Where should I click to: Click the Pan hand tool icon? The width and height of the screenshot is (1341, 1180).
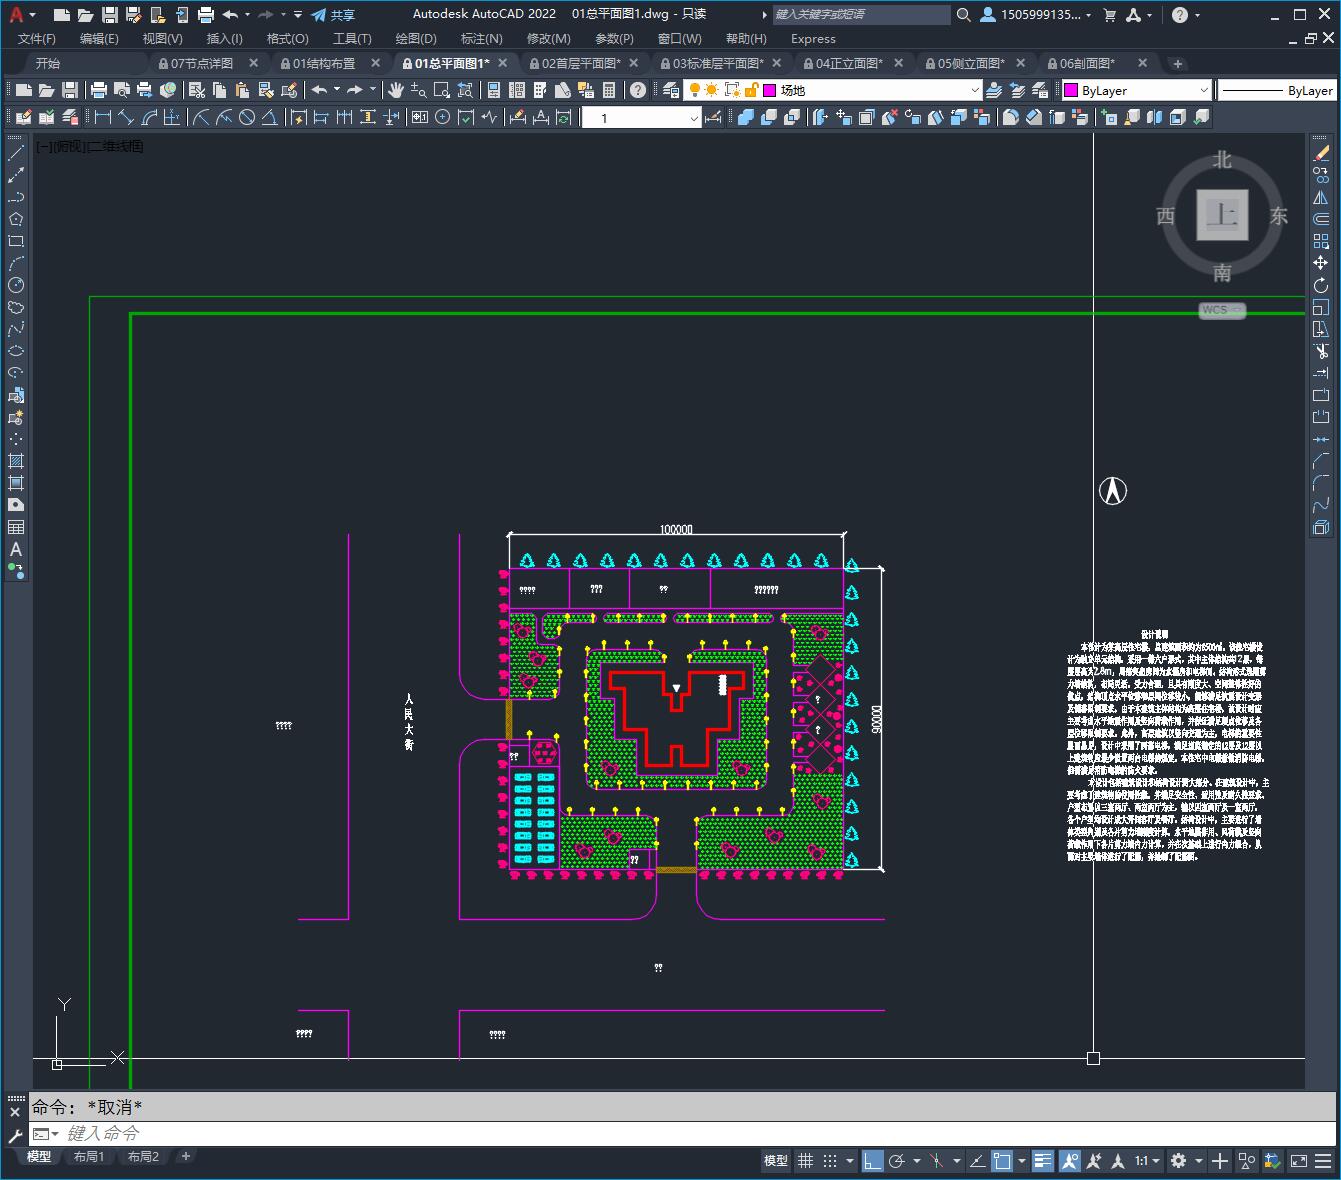click(x=396, y=90)
